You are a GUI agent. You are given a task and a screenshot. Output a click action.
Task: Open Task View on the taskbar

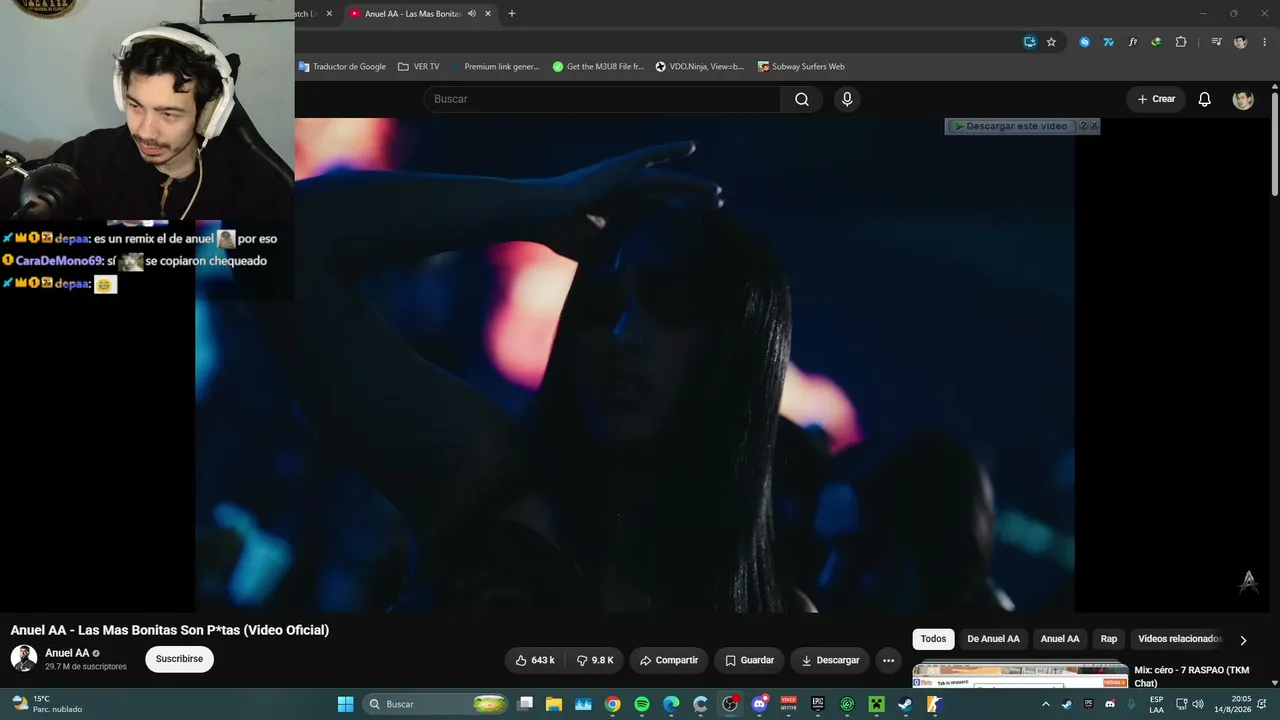tap(525, 704)
